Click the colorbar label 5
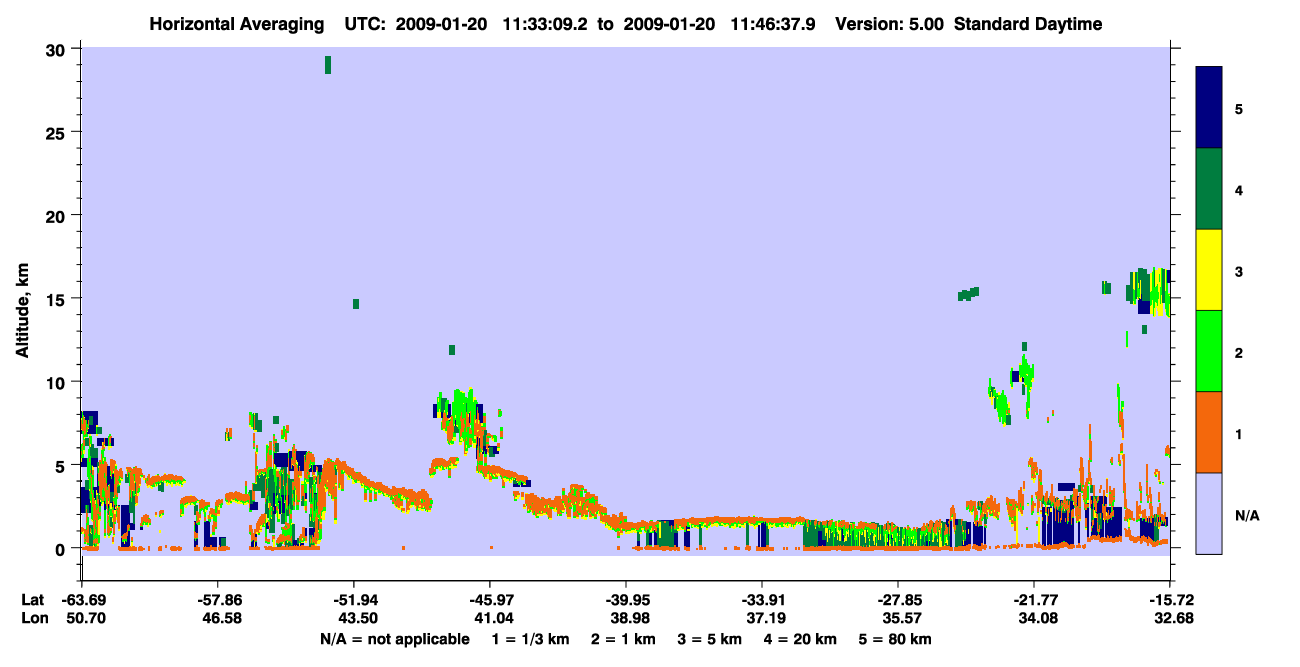This screenshot has width=1300, height=667. pos(1239,108)
